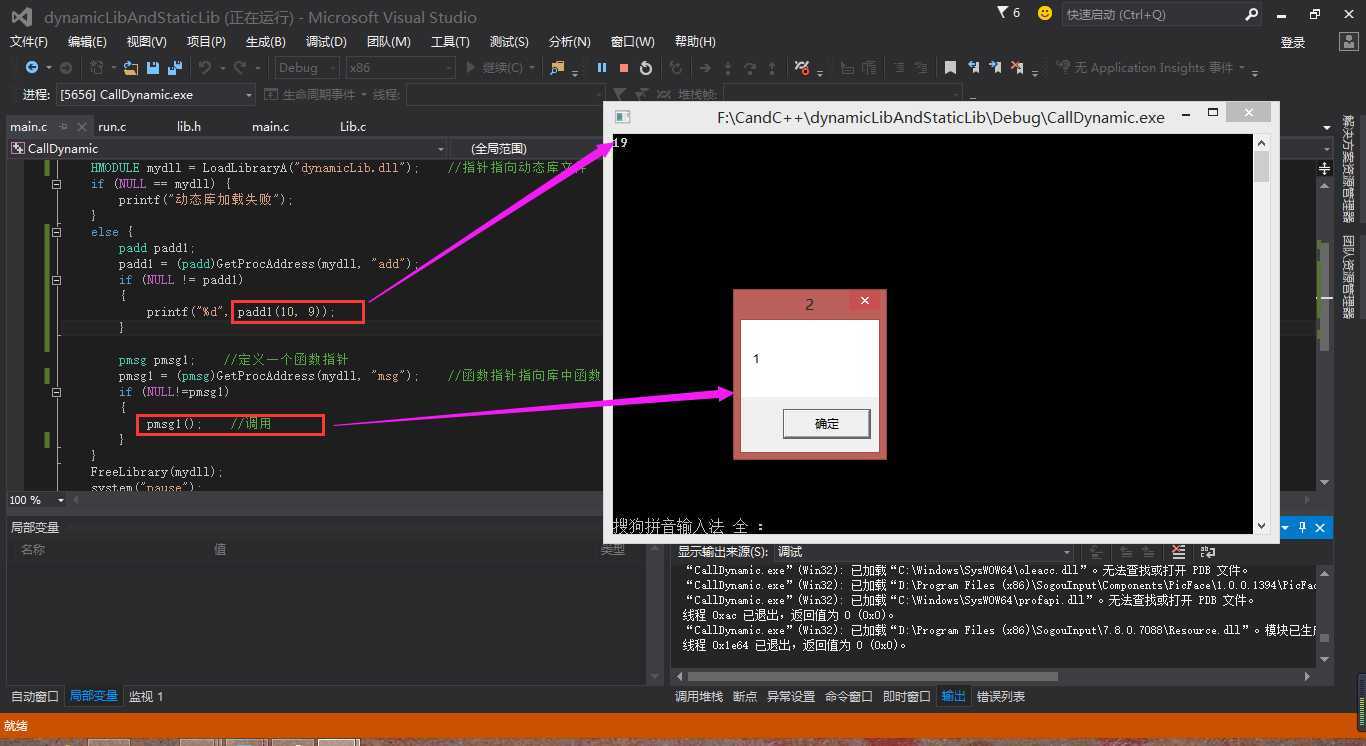Click the feedback smiley face icon

[x=1045, y=13]
